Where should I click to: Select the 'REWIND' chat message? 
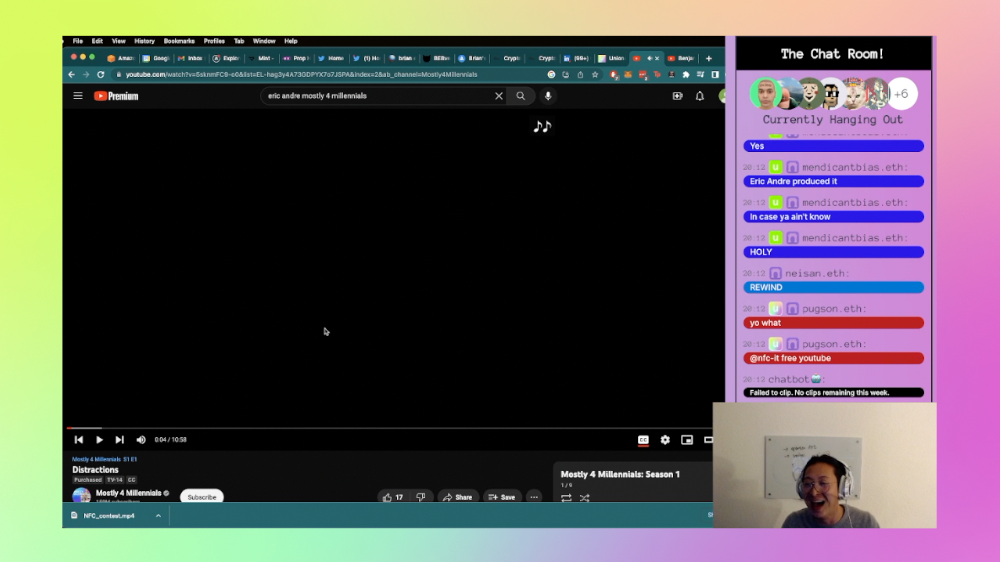tap(834, 287)
